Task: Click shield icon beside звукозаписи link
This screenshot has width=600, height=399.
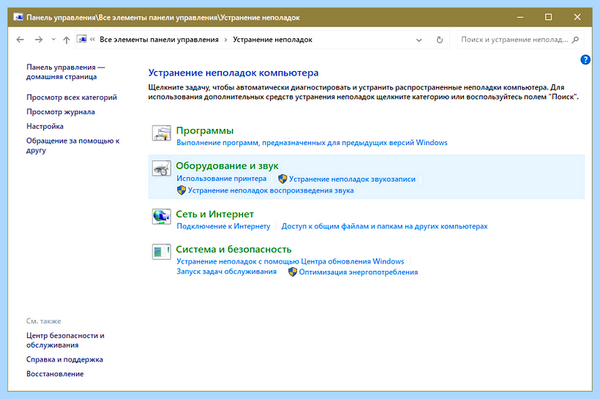Action: pyautogui.click(x=282, y=179)
